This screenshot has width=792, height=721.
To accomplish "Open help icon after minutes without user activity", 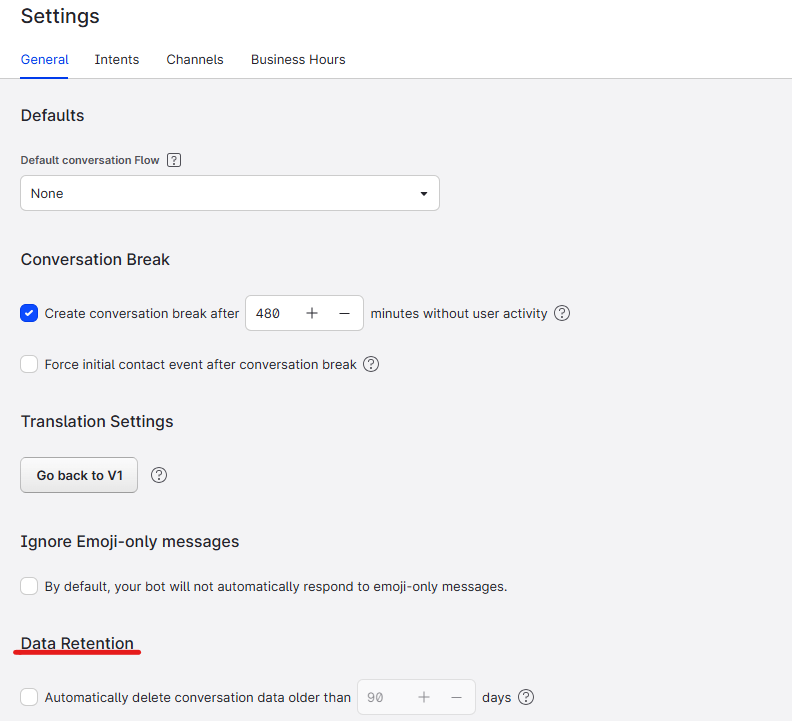I will coord(562,313).
